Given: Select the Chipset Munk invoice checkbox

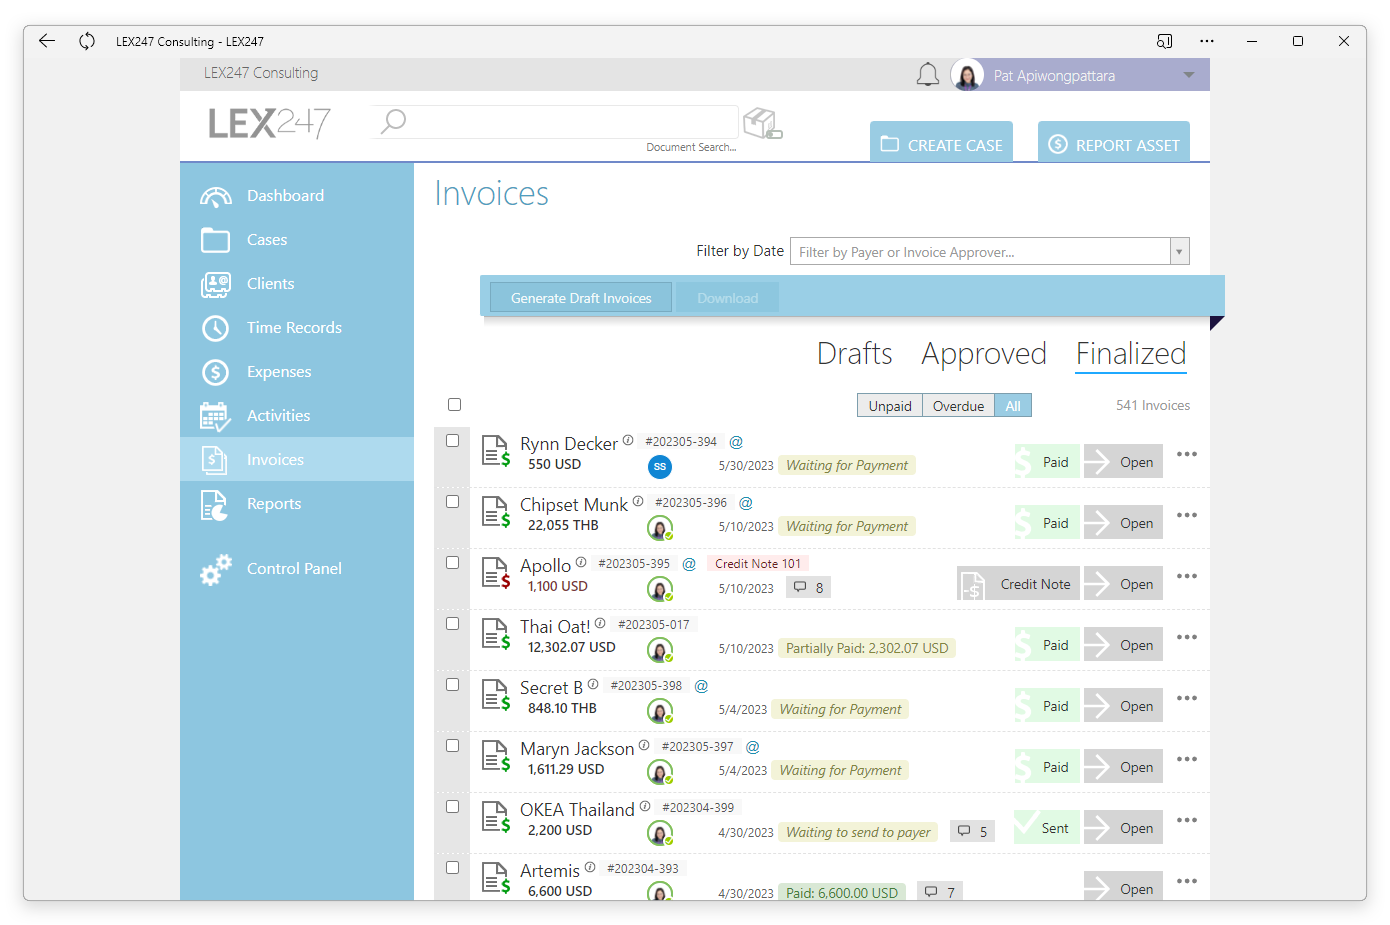Looking at the screenshot, I should click(452, 502).
